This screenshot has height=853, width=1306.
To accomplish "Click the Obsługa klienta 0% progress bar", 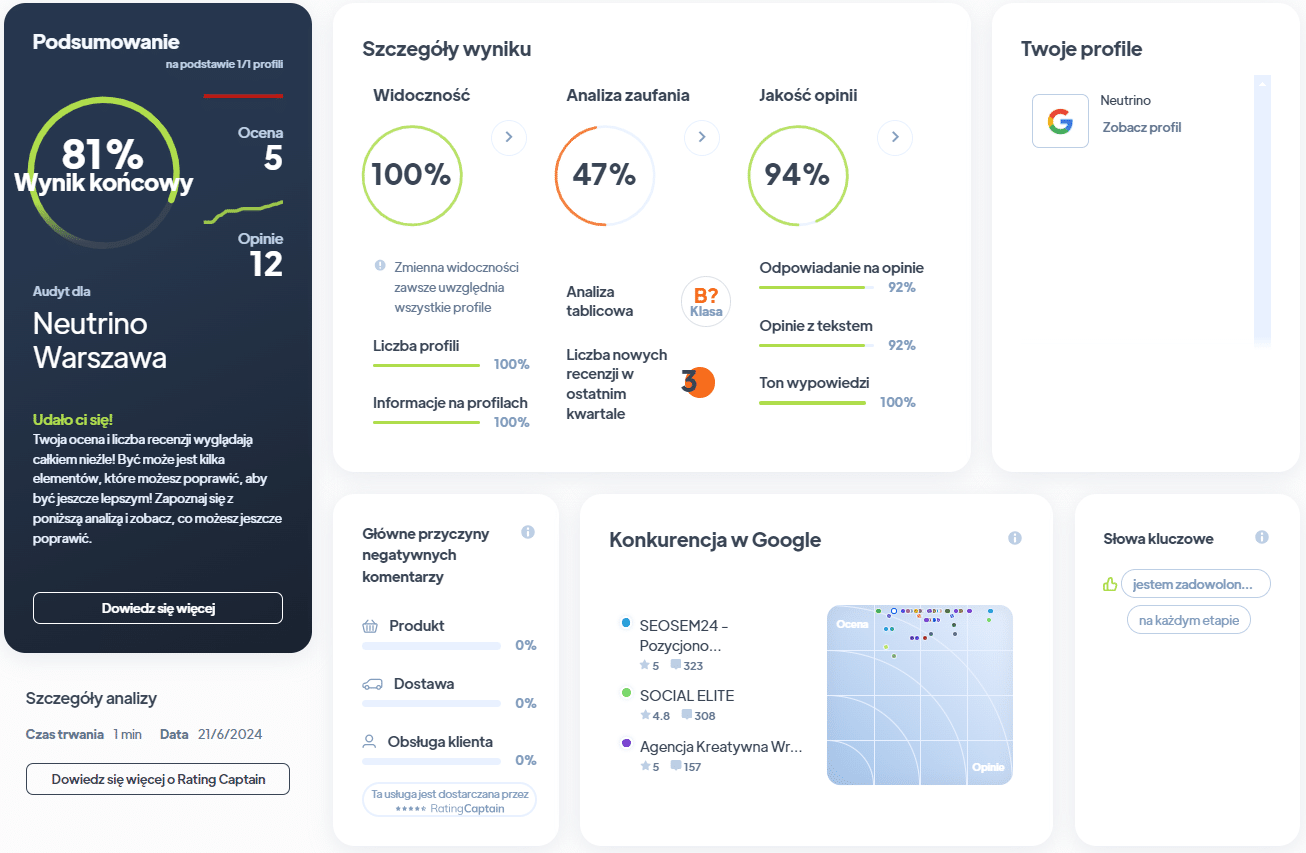I will click(x=431, y=761).
